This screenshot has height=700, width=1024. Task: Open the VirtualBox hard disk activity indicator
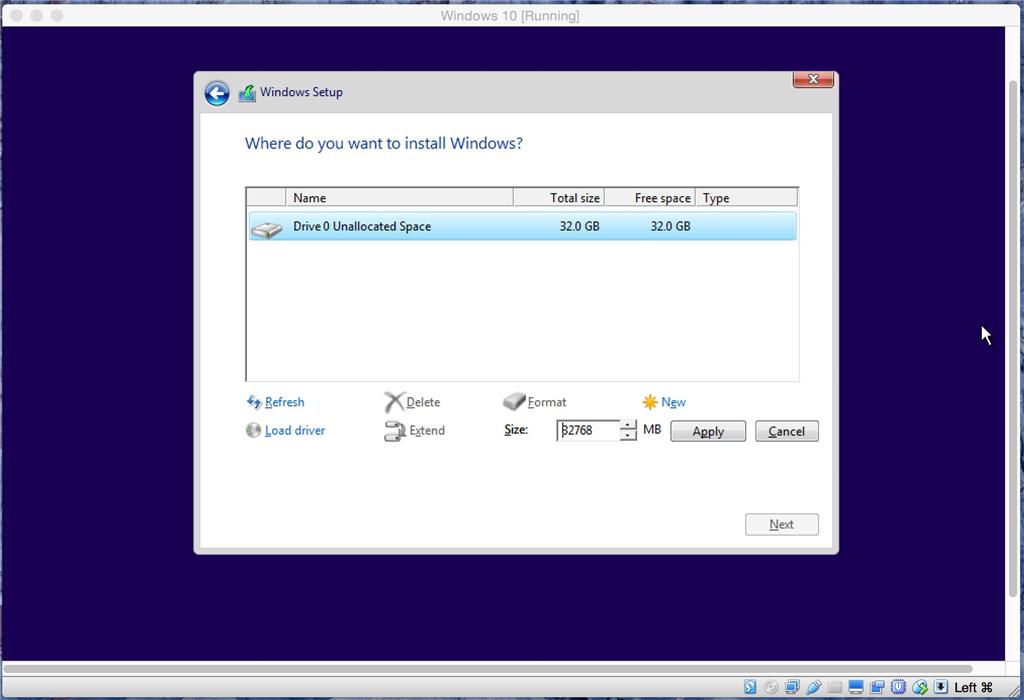tap(750, 686)
